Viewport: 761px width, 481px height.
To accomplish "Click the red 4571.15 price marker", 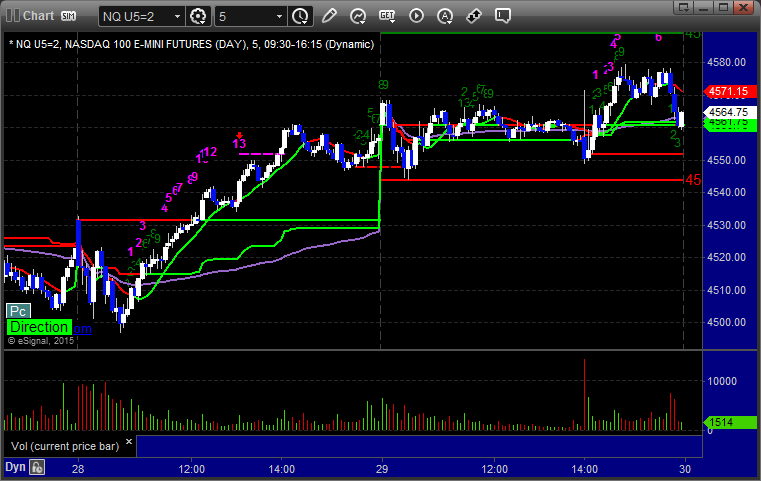I will point(729,91).
